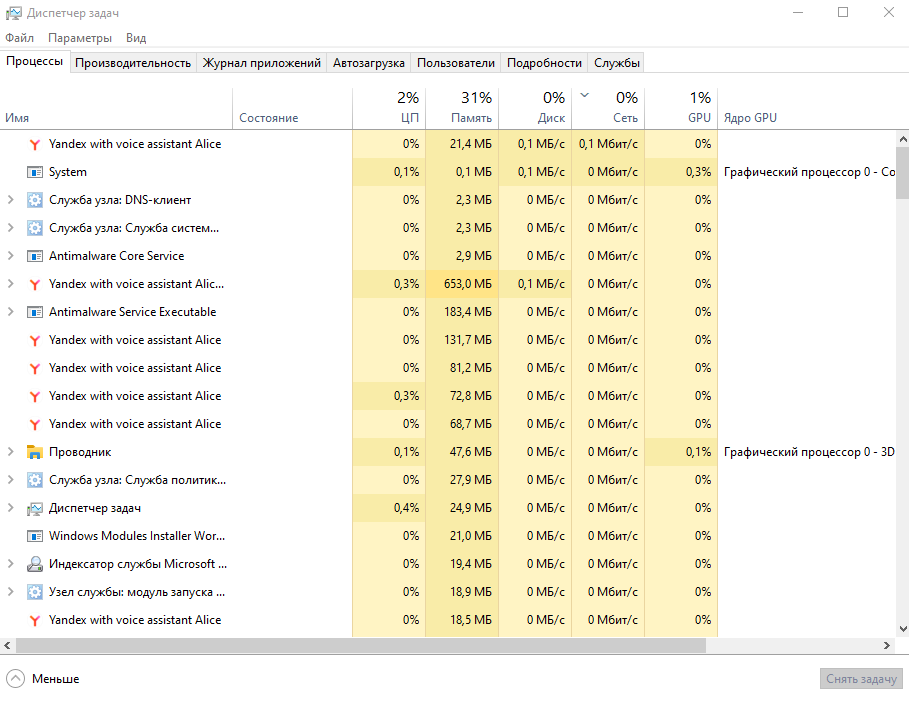Image resolution: width=909 pixels, height=701 pixels.
Task: Click the Служба систем service gear icon
Action: click(35, 228)
